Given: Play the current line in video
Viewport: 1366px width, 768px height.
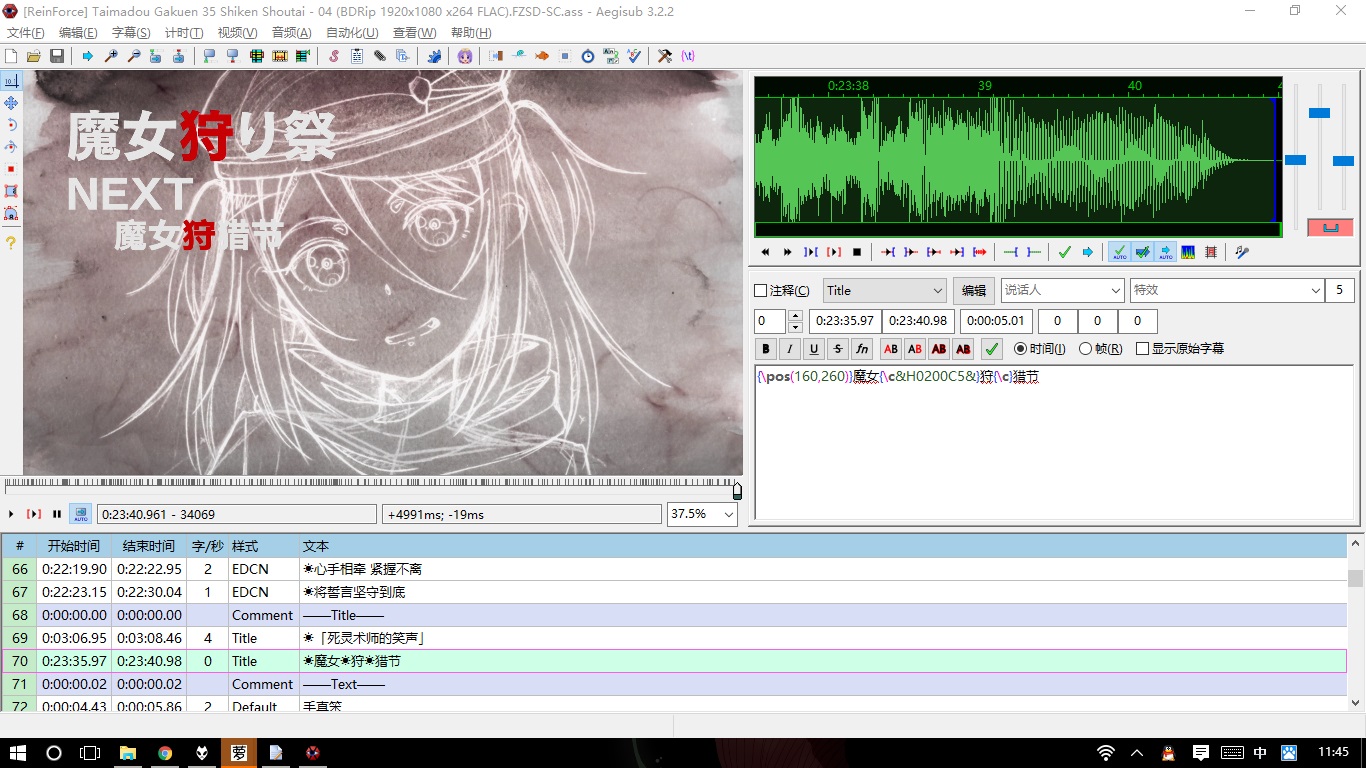Looking at the screenshot, I should click(34, 514).
